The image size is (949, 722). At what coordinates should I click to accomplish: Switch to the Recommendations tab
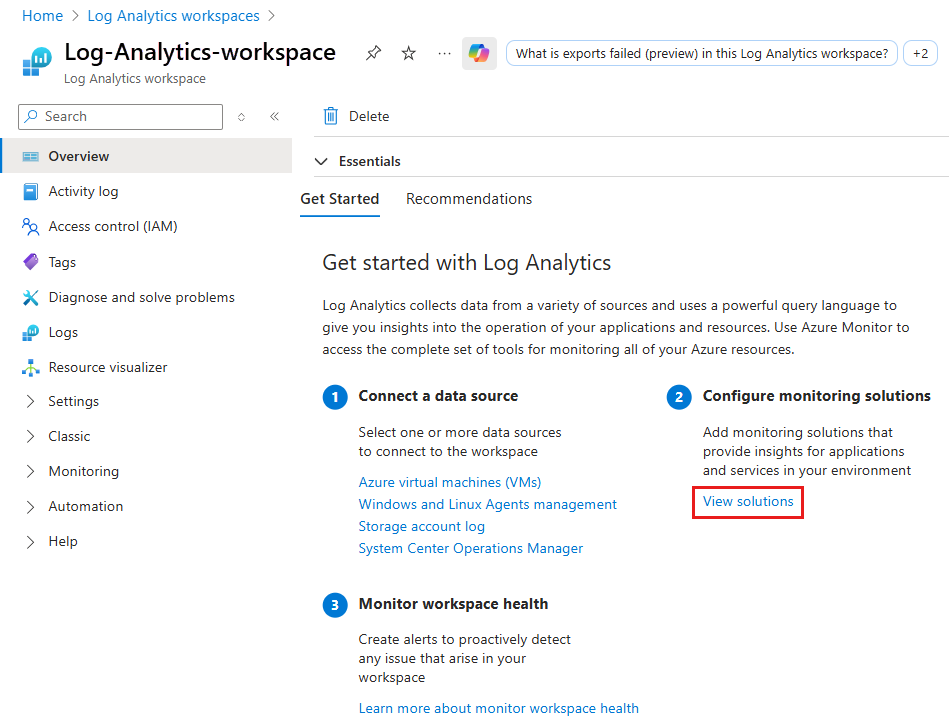coord(469,199)
